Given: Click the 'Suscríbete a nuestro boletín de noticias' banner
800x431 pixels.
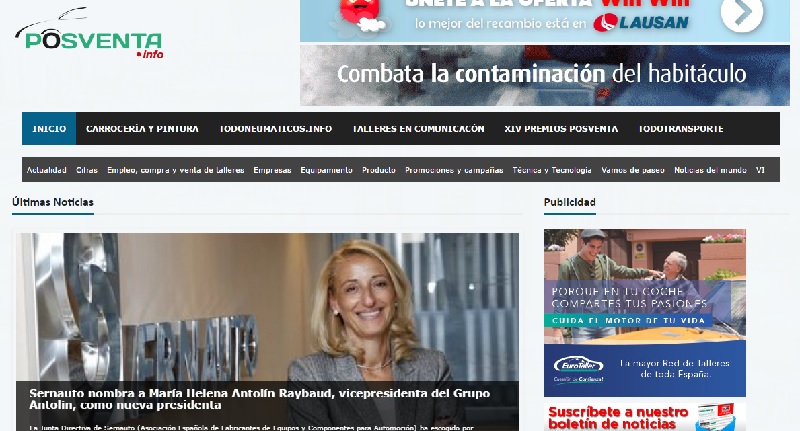Looking at the screenshot, I should click(x=645, y=417).
